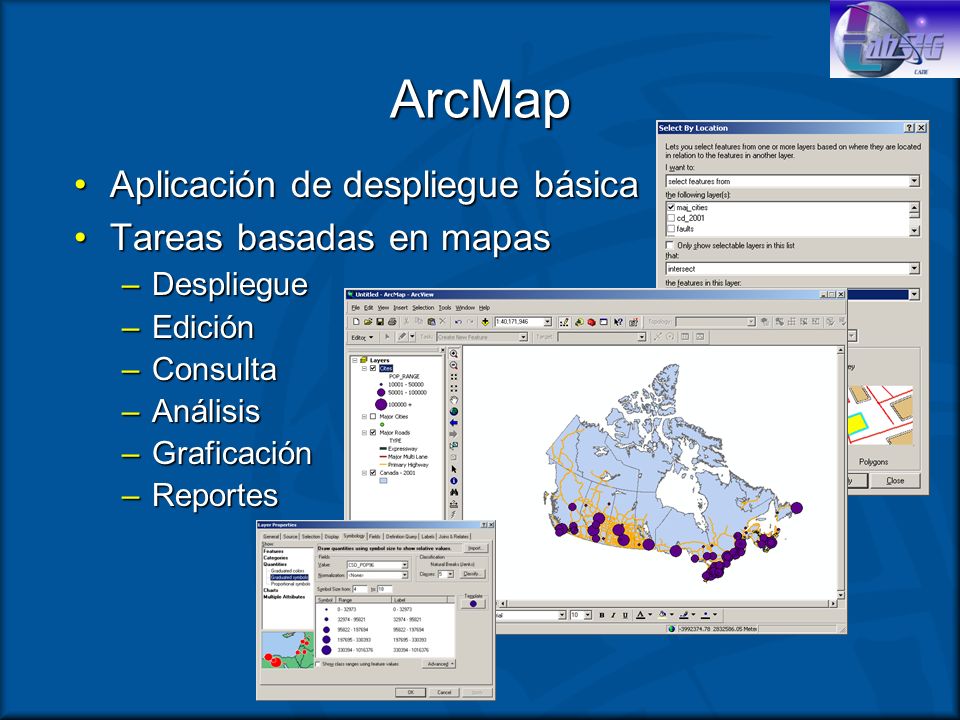This screenshot has height=720, width=960.
Task: Open the Insert menu in ArcMap
Action: [x=400, y=307]
